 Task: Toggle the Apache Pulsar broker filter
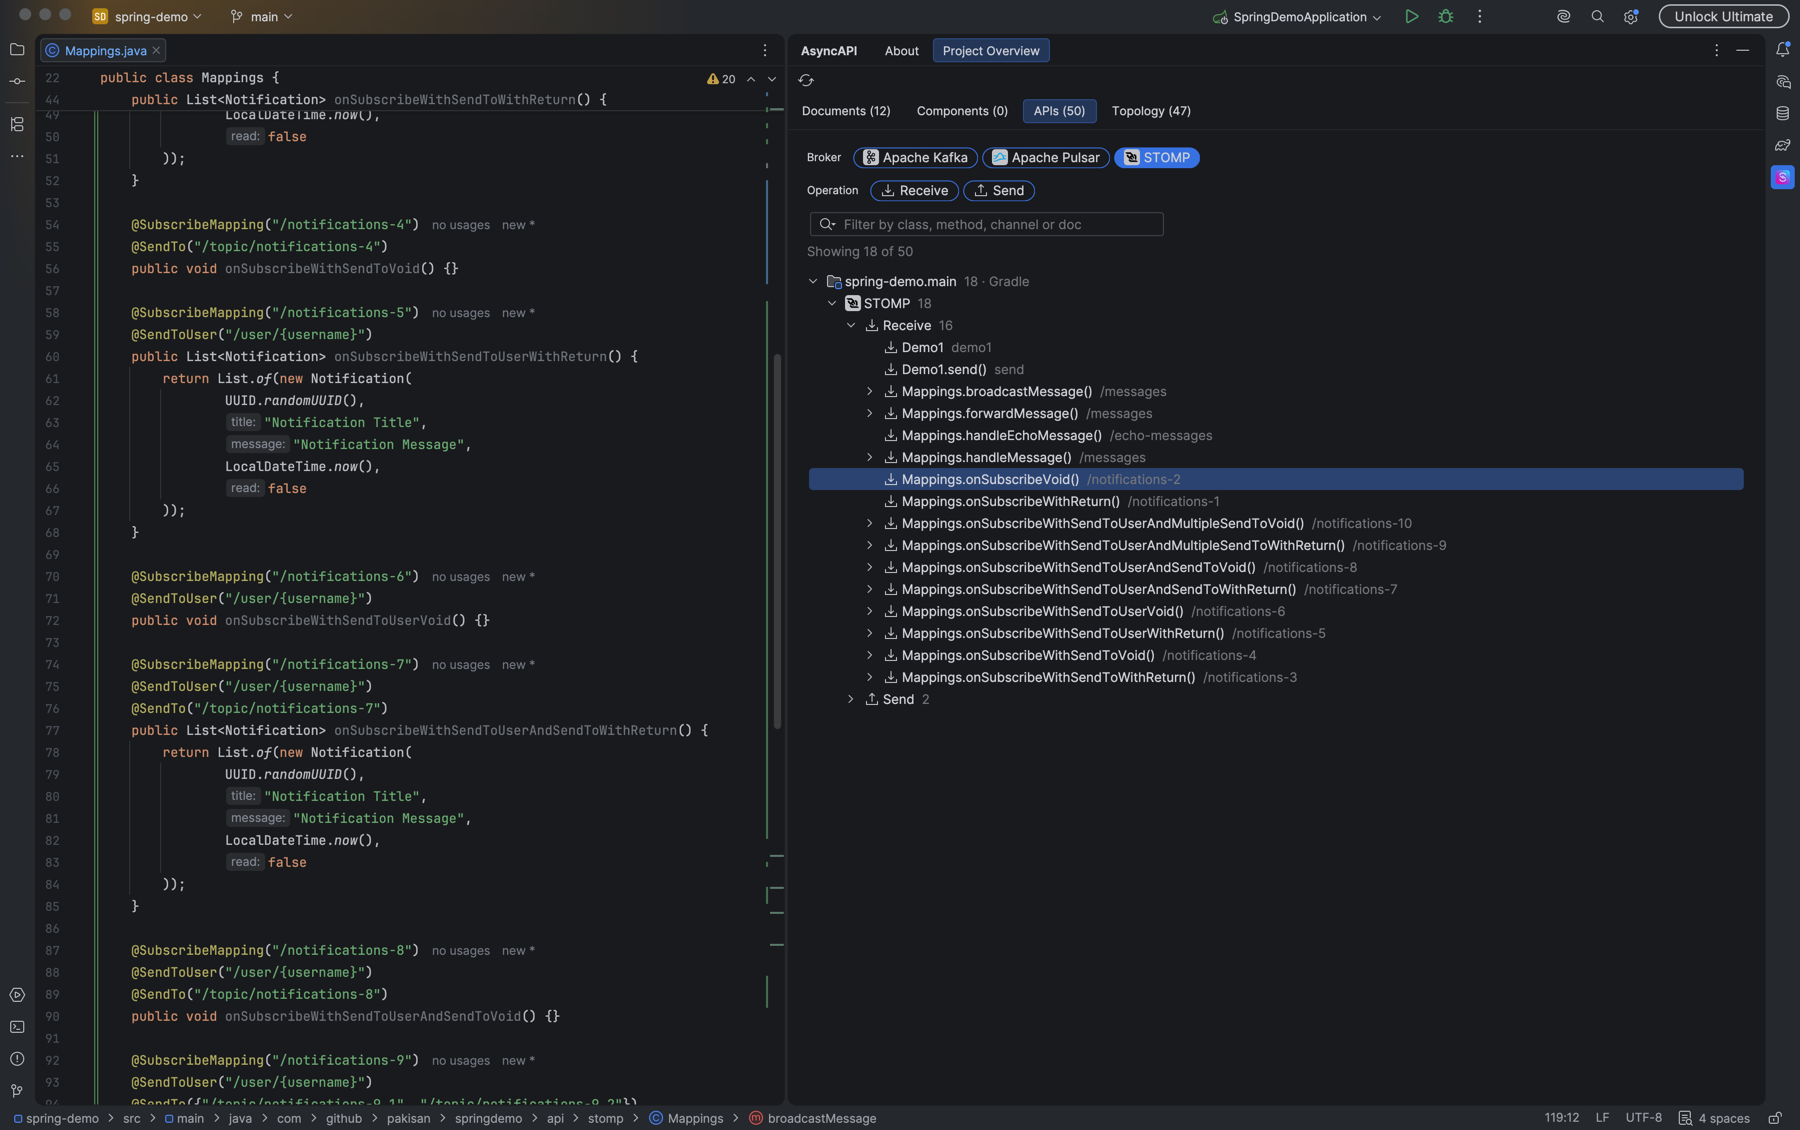[x=1045, y=157]
